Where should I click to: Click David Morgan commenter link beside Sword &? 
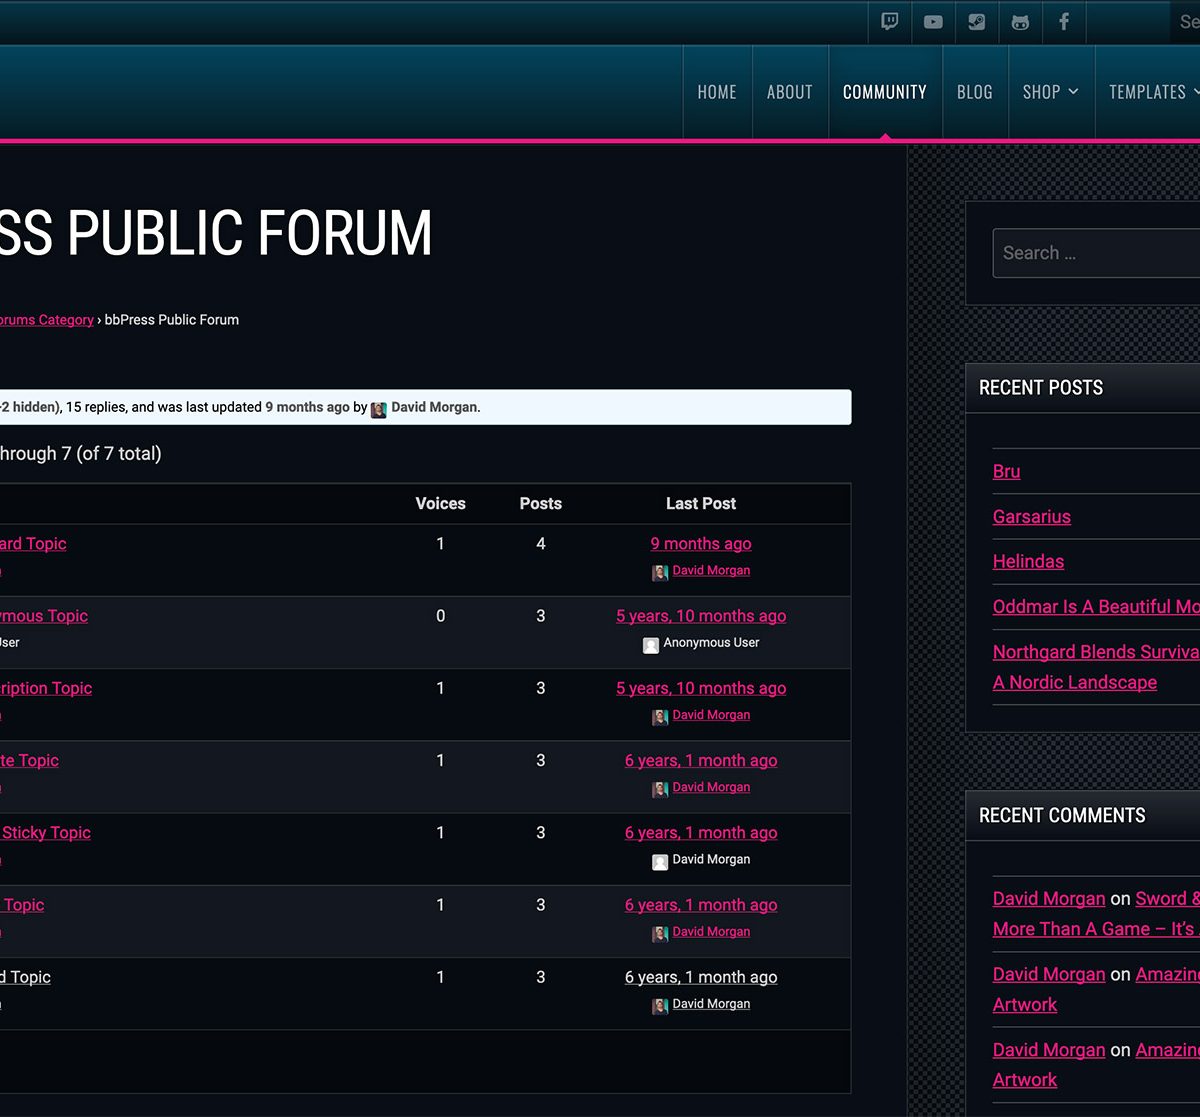(x=1049, y=898)
